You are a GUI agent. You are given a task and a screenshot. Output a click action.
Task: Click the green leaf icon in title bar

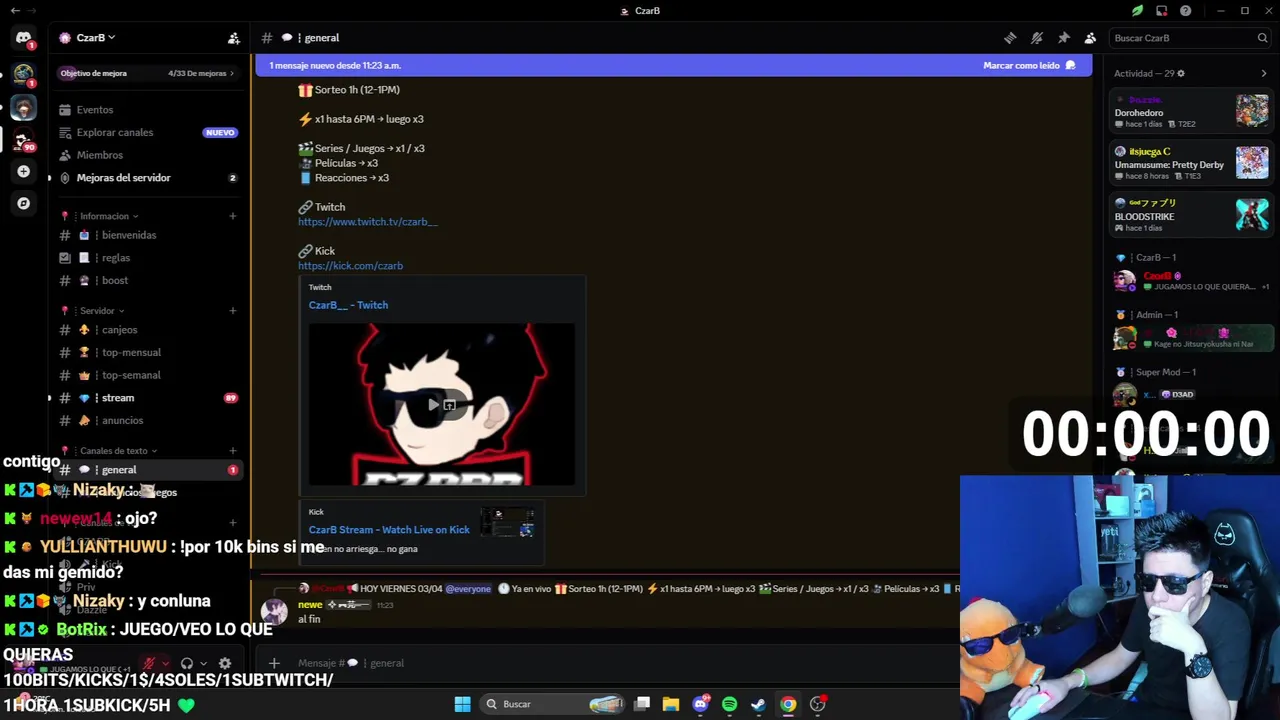point(1137,11)
